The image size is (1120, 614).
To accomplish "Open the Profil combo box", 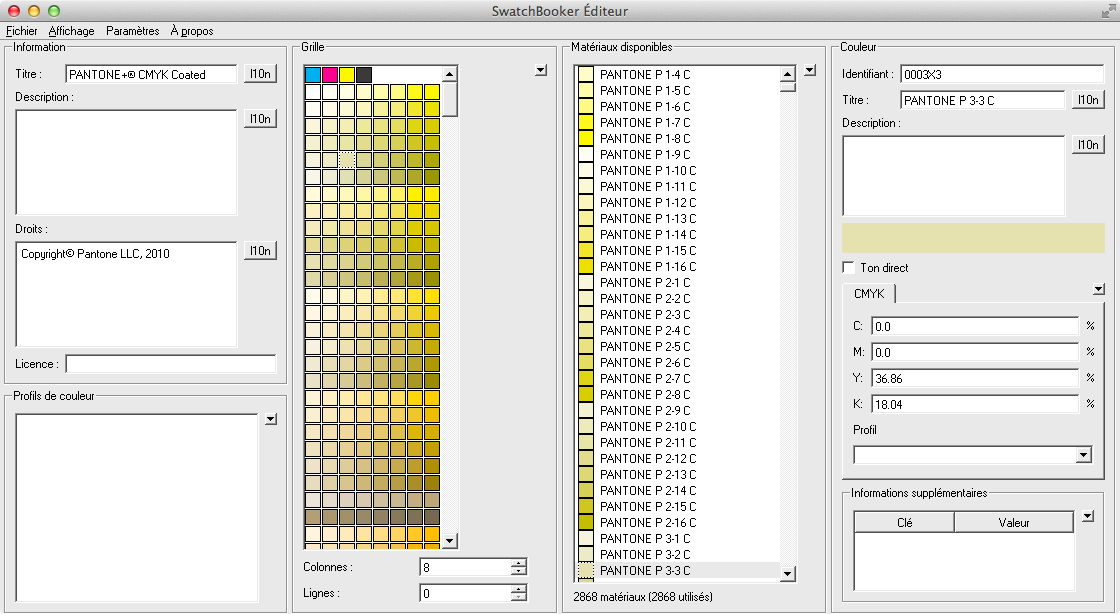I will (x=973, y=455).
